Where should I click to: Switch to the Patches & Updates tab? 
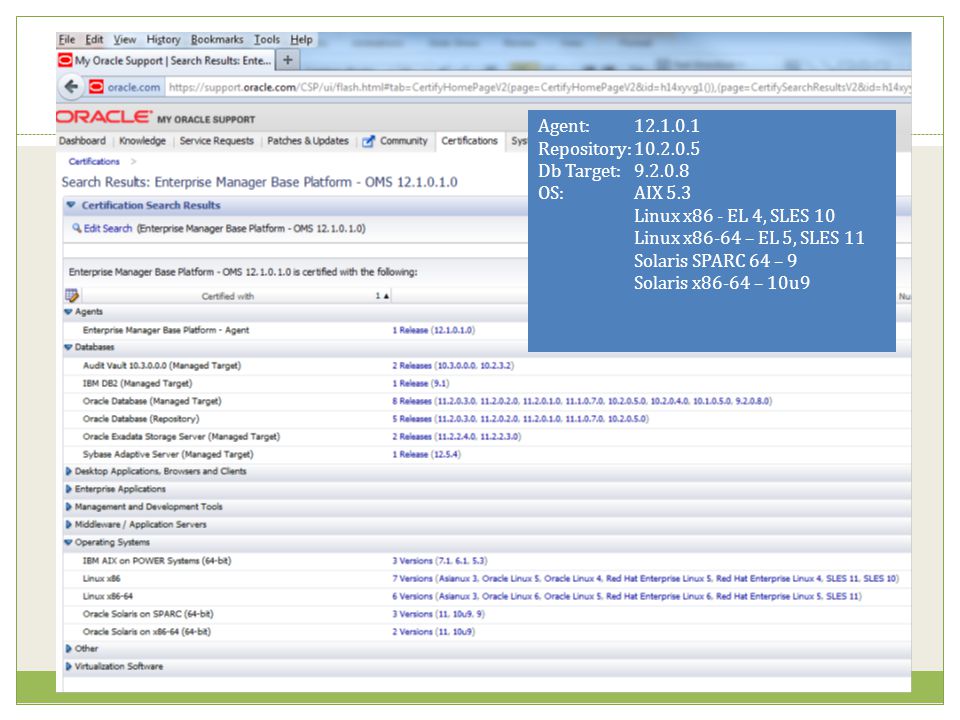coord(307,141)
